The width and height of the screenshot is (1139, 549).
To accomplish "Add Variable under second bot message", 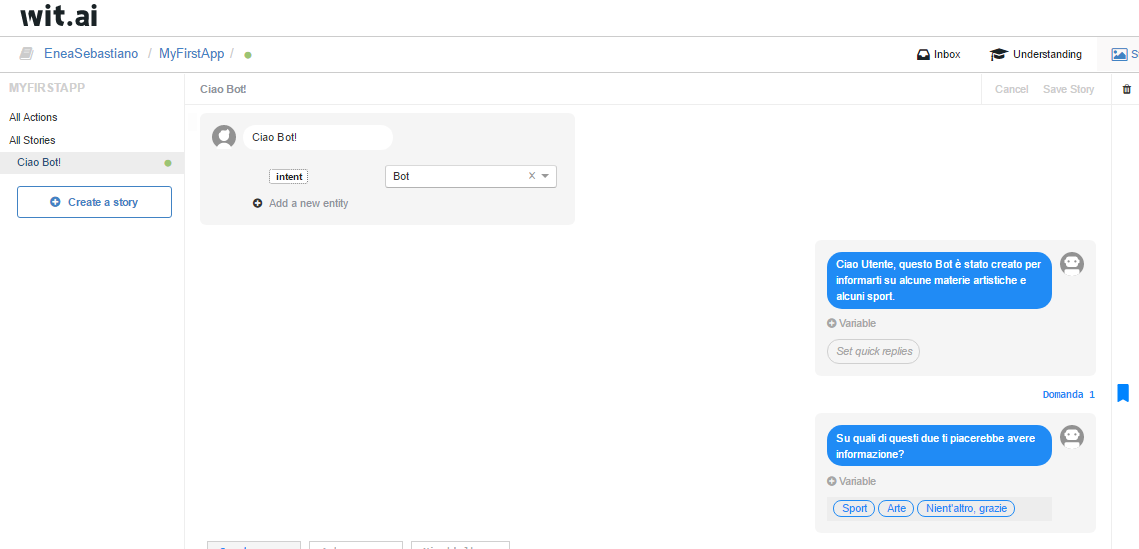I will (x=851, y=481).
